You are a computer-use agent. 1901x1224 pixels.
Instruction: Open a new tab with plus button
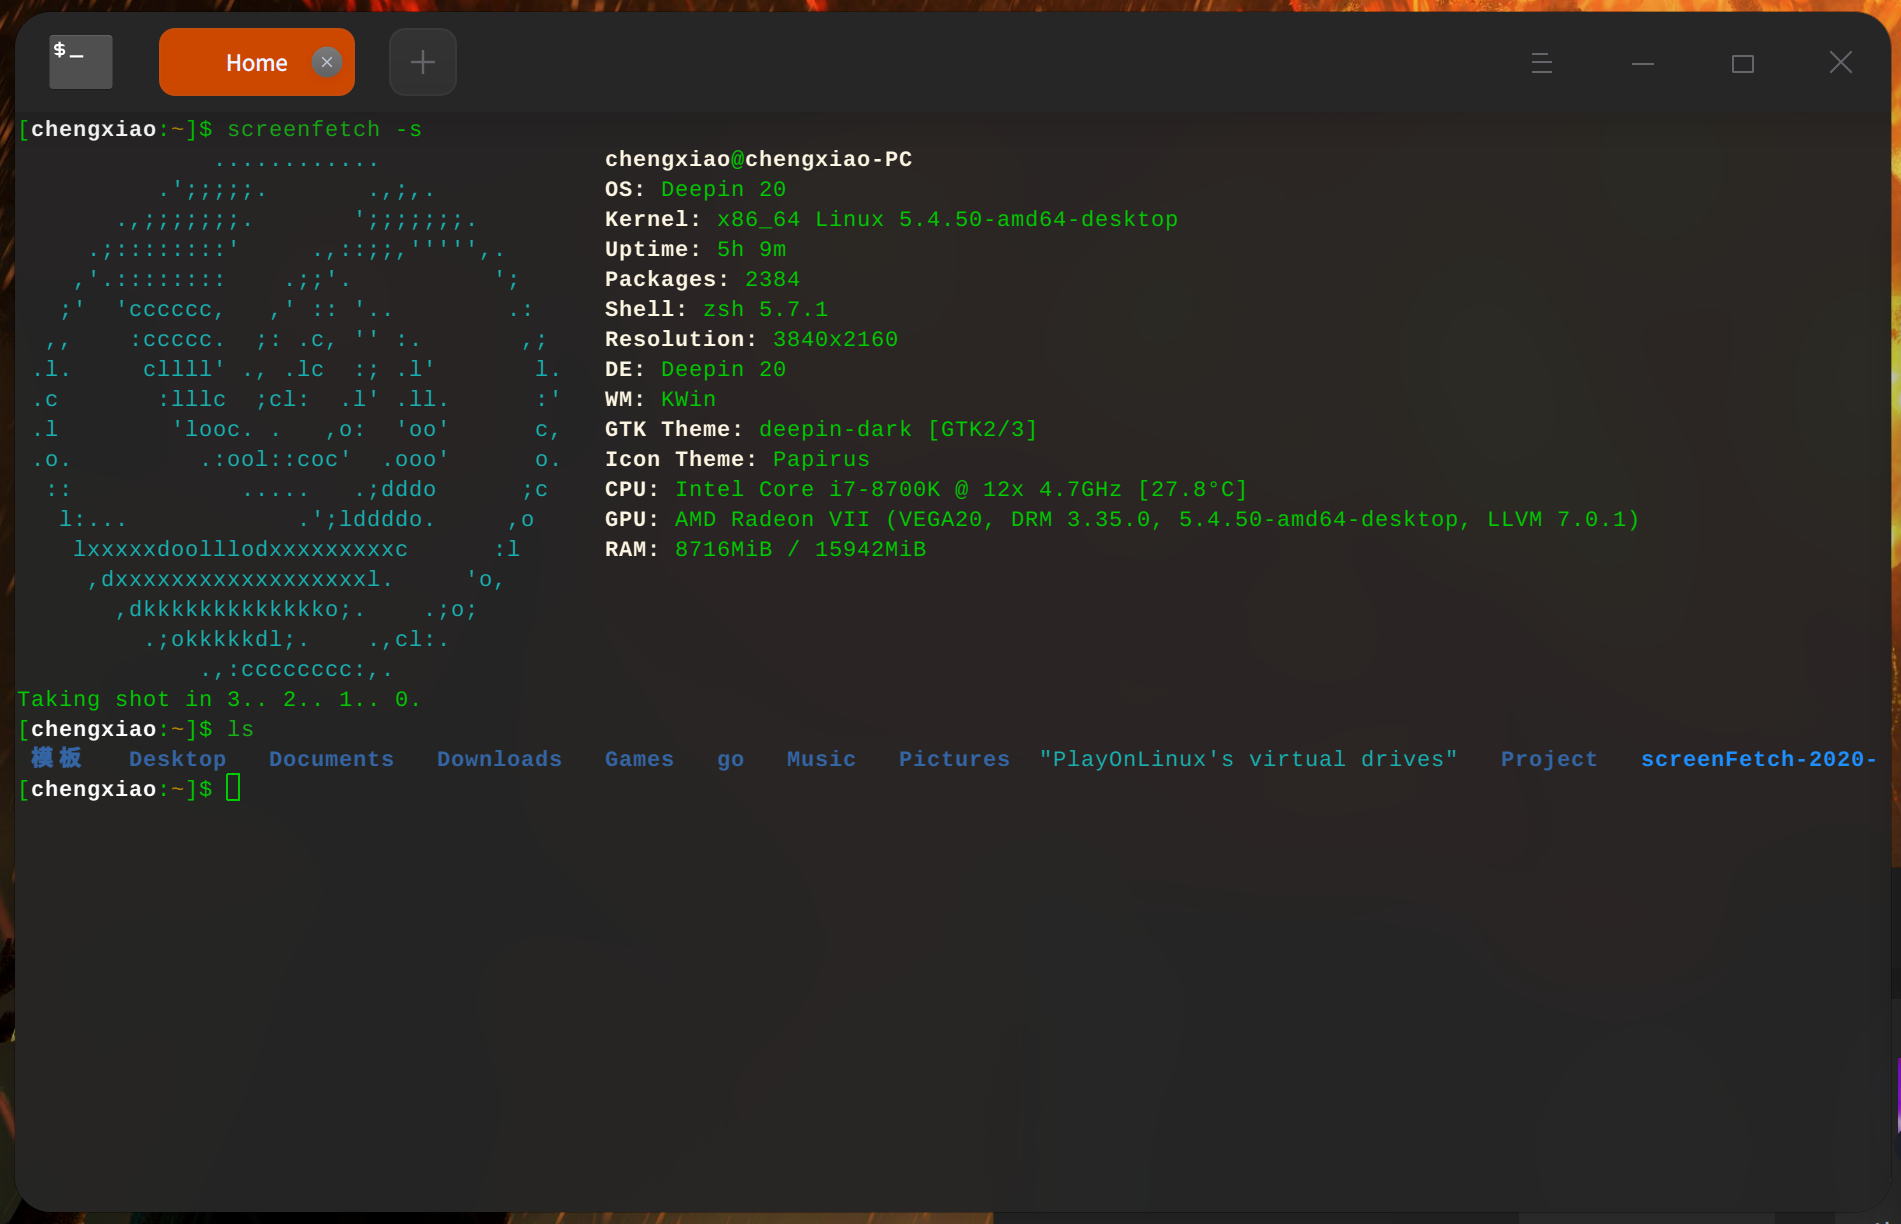[422, 62]
